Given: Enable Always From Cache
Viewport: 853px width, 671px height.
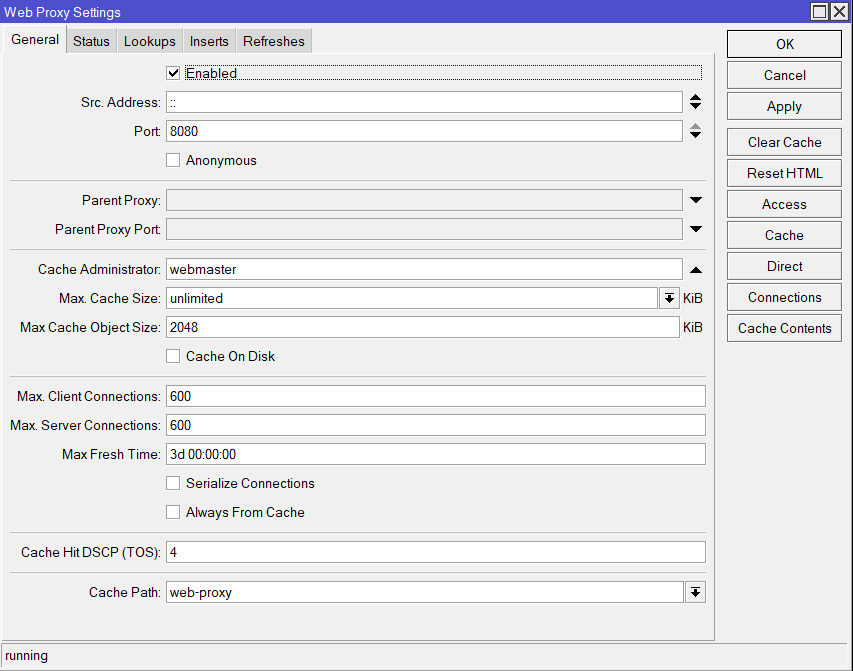Looking at the screenshot, I should coord(172,512).
